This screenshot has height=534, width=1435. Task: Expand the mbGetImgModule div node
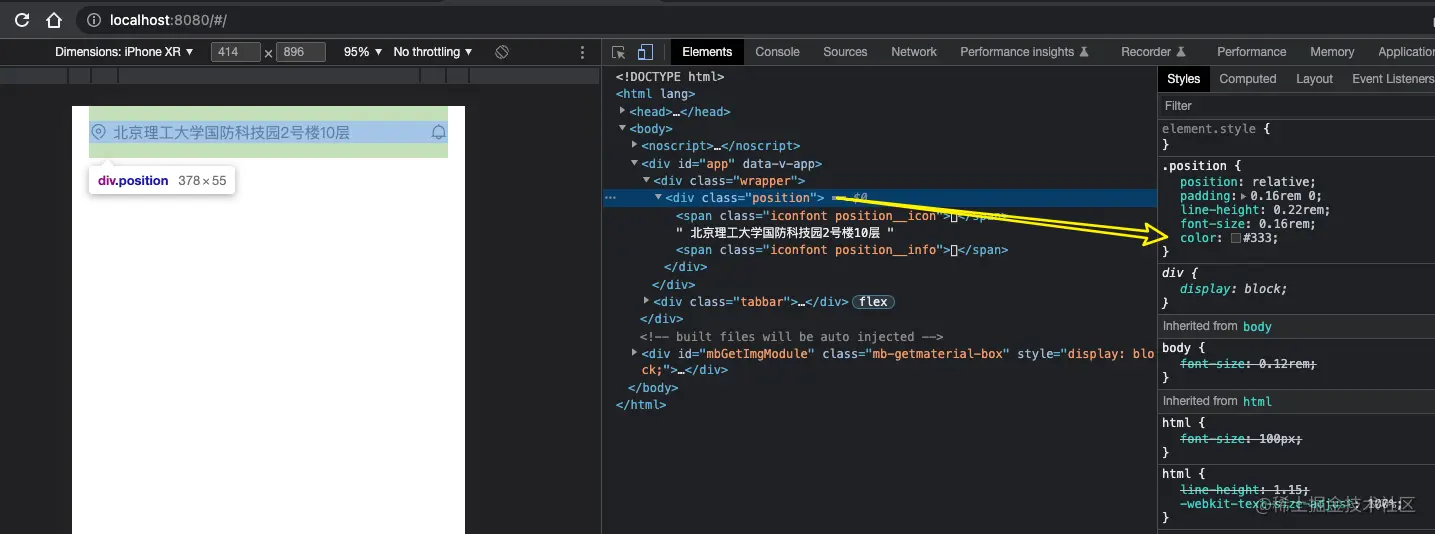pos(634,352)
